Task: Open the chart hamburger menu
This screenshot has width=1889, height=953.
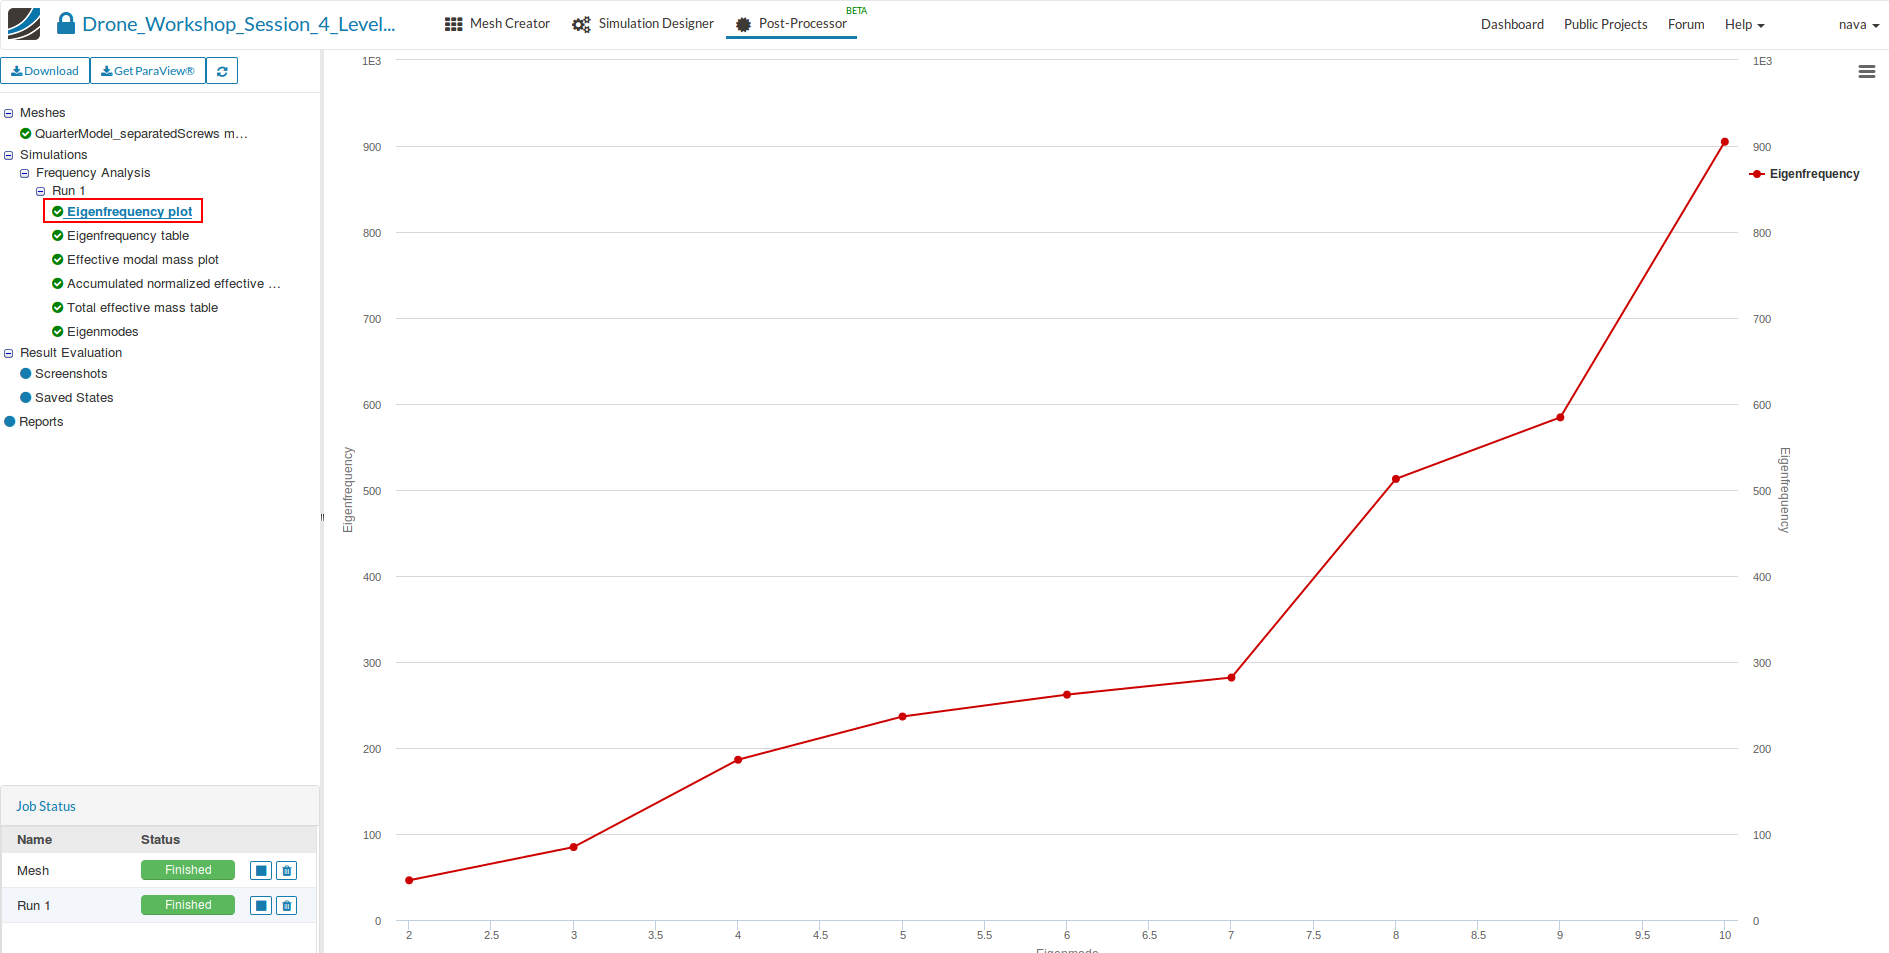Action: point(1866,72)
